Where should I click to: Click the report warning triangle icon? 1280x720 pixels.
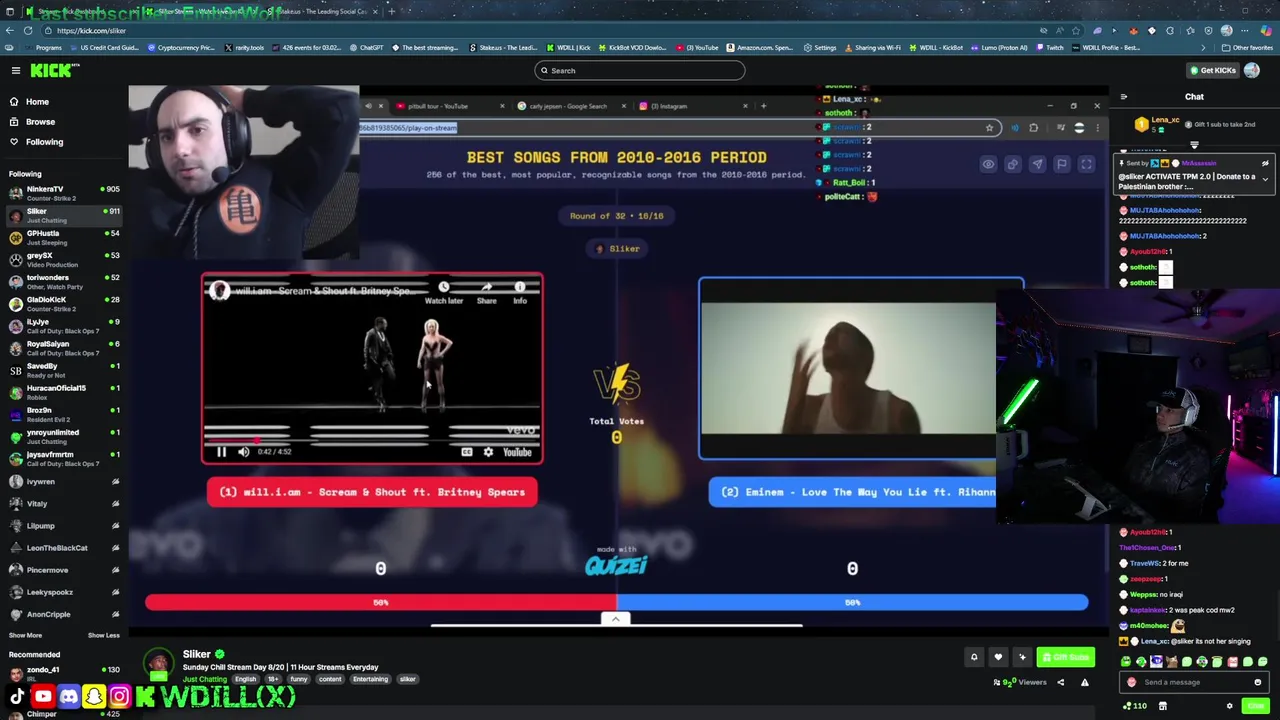click(1085, 682)
